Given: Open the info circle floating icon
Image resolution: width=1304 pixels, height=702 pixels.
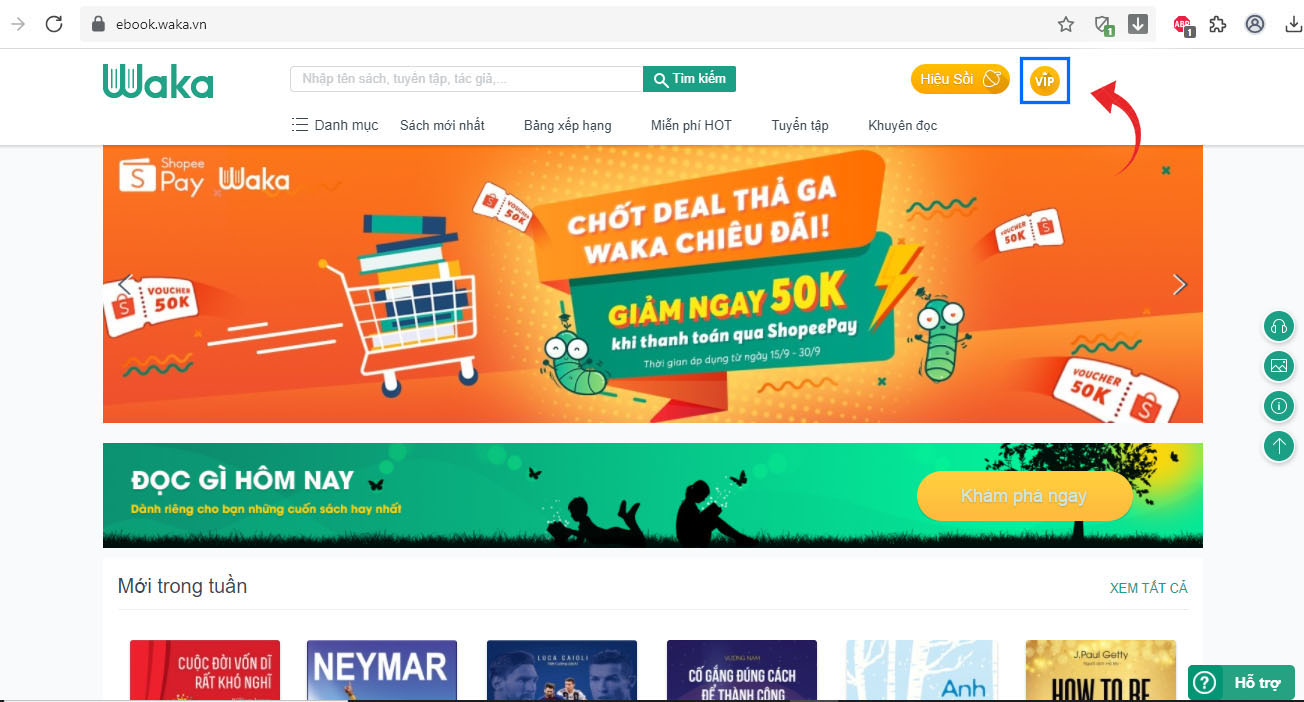Looking at the screenshot, I should [x=1278, y=406].
